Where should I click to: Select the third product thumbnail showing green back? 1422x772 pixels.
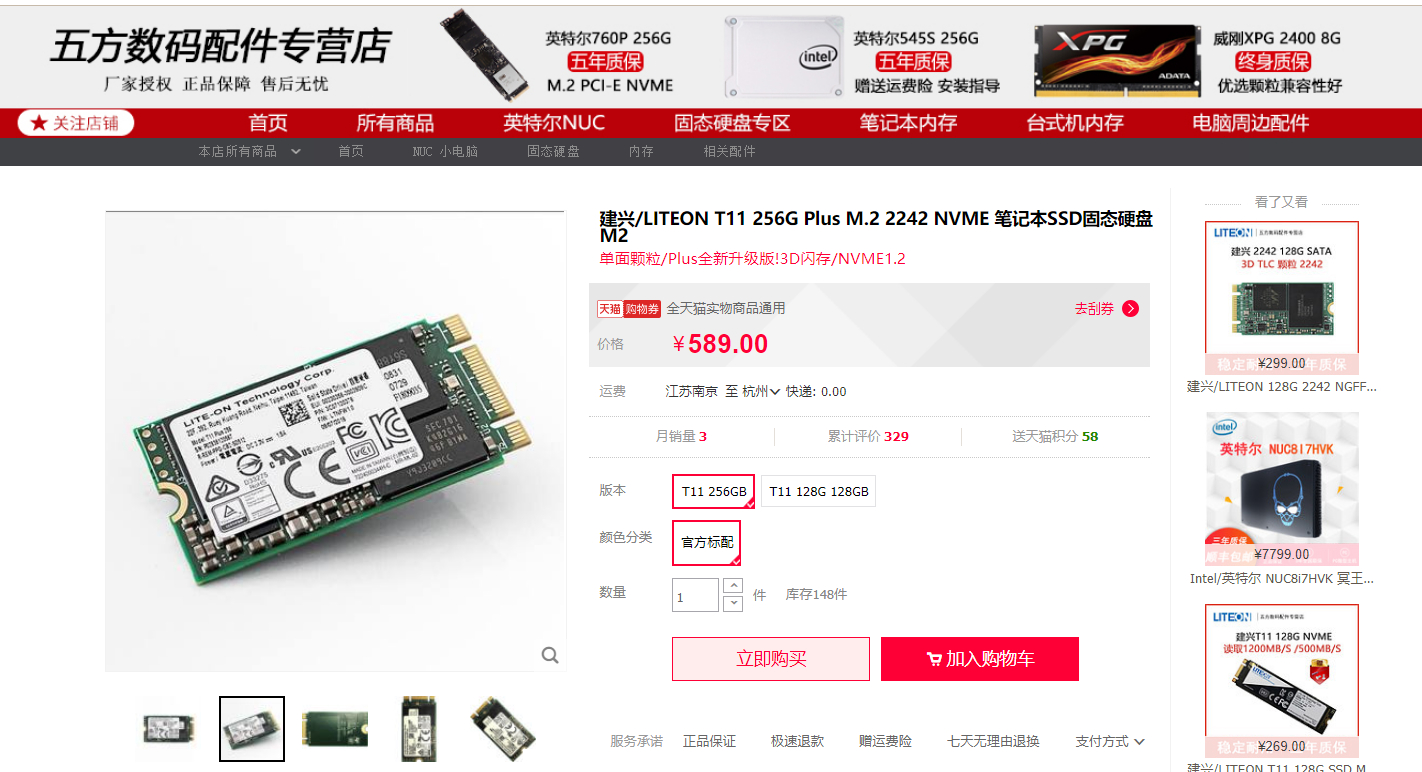335,729
